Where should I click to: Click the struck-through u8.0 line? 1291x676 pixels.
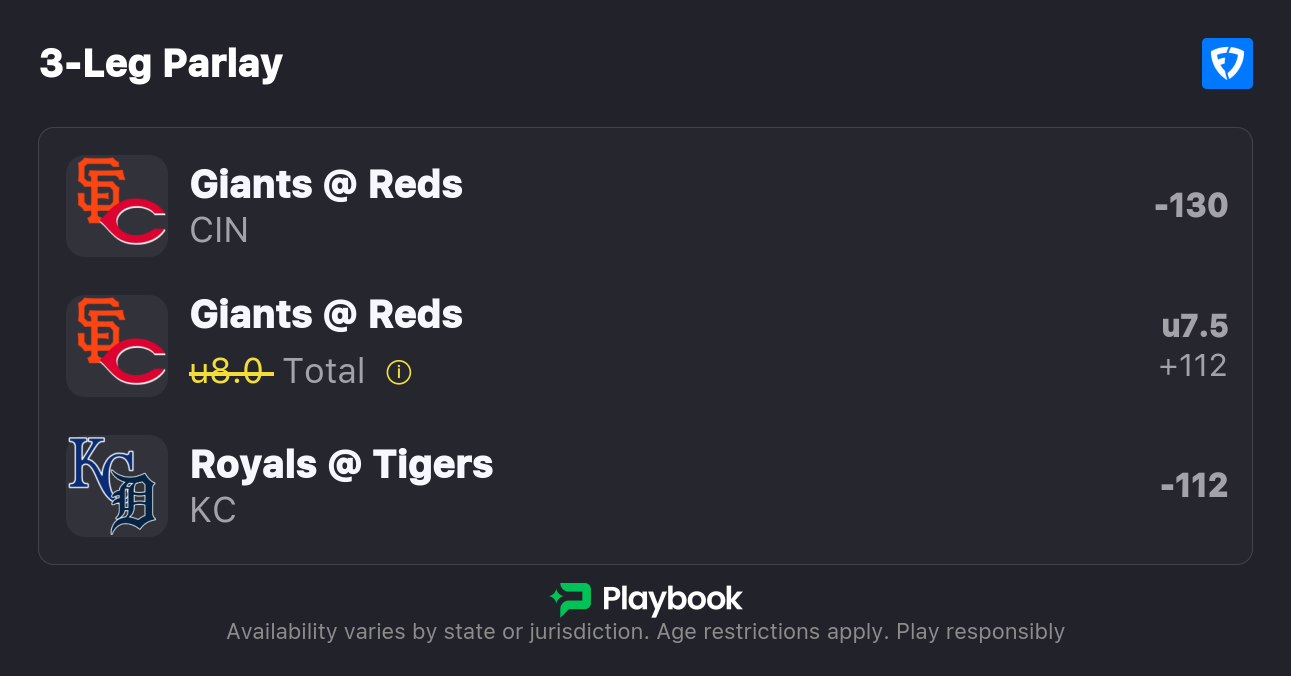click(231, 372)
